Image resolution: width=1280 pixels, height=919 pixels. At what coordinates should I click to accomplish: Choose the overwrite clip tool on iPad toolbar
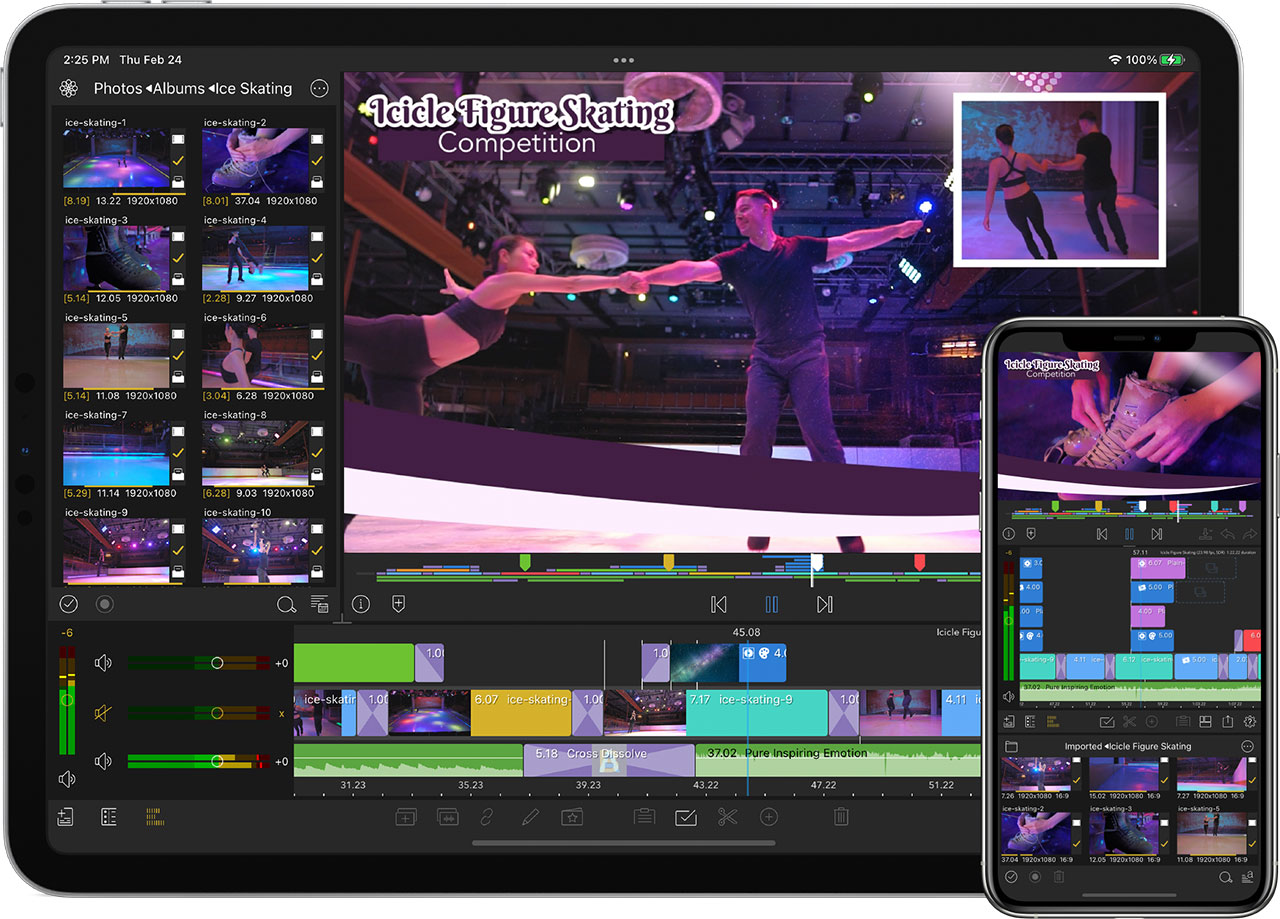click(446, 817)
